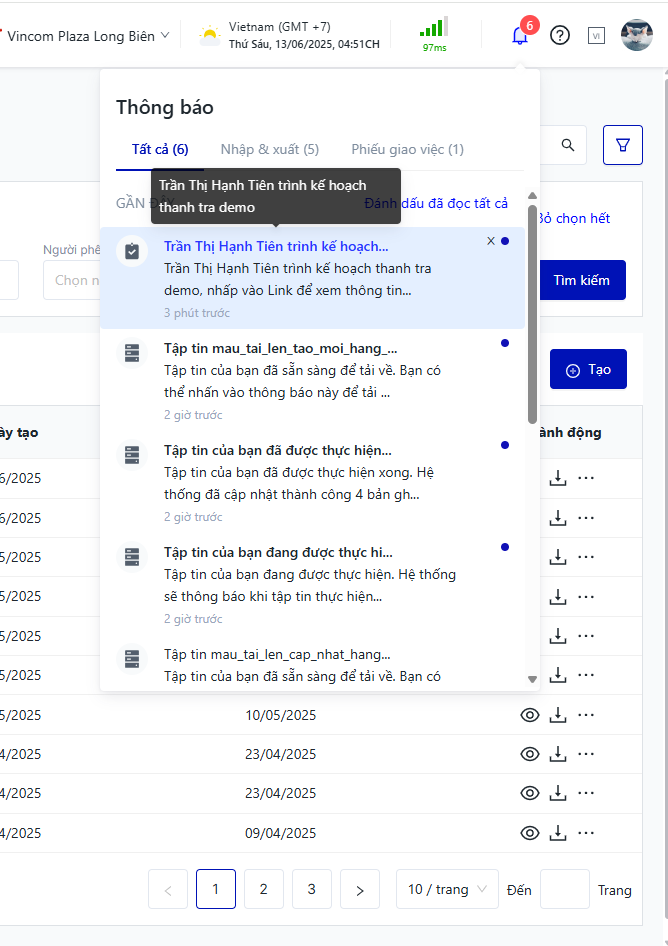Click the Tìm kiếm button

tap(581, 280)
